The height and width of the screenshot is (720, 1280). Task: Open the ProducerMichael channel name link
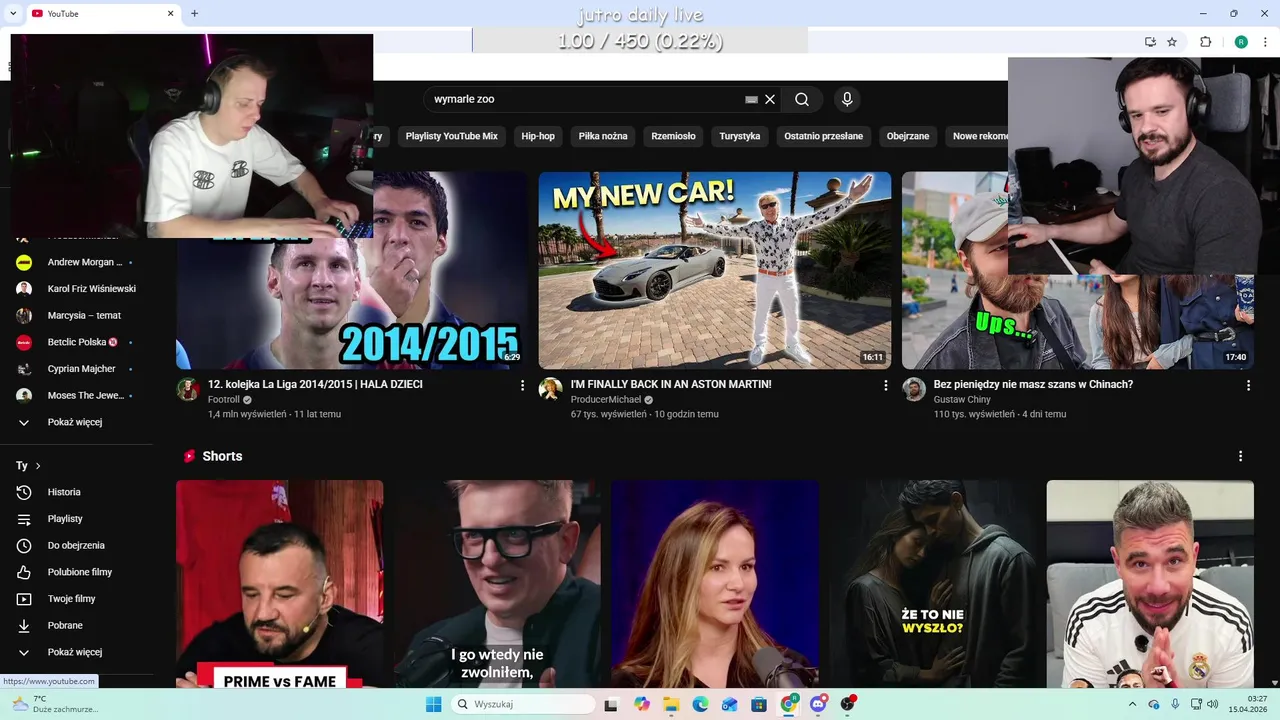click(x=606, y=400)
